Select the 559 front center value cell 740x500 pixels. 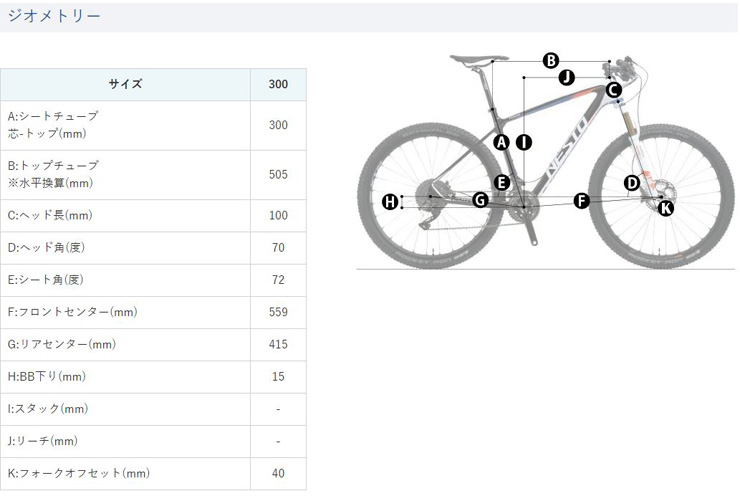pyautogui.click(x=278, y=312)
